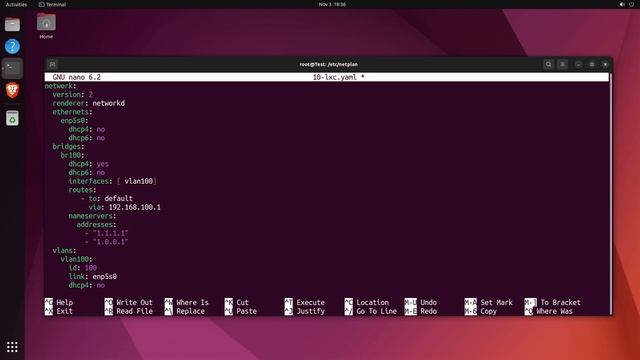
Task: Click the 'link: enp5s0' line
Action: pos(93,277)
